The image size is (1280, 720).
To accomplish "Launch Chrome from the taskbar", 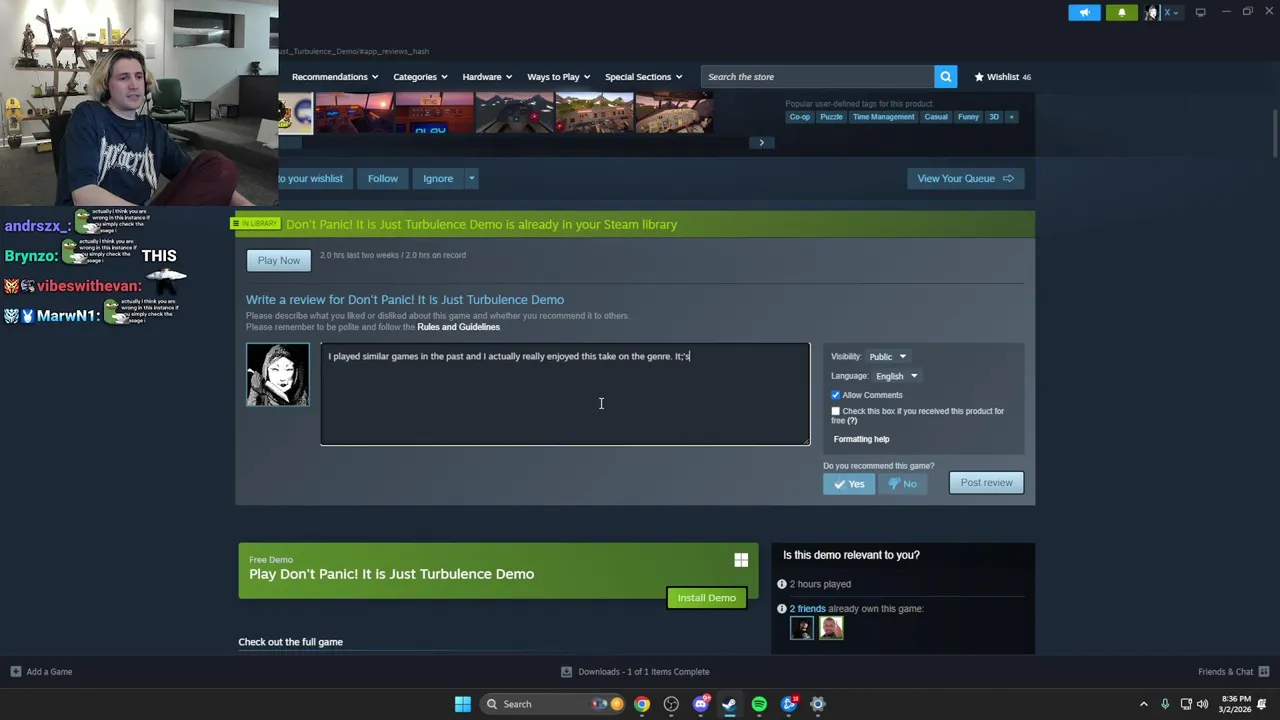I will (642, 704).
